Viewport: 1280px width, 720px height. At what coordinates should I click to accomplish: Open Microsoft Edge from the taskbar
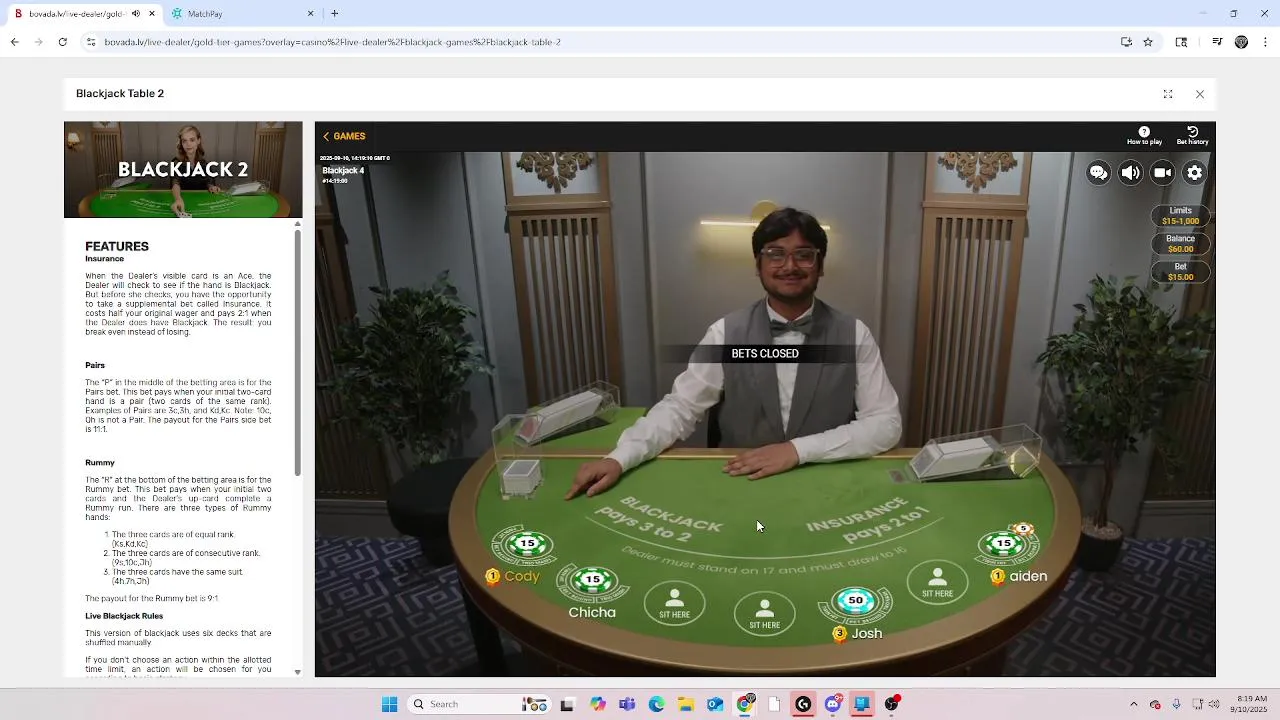(x=656, y=704)
